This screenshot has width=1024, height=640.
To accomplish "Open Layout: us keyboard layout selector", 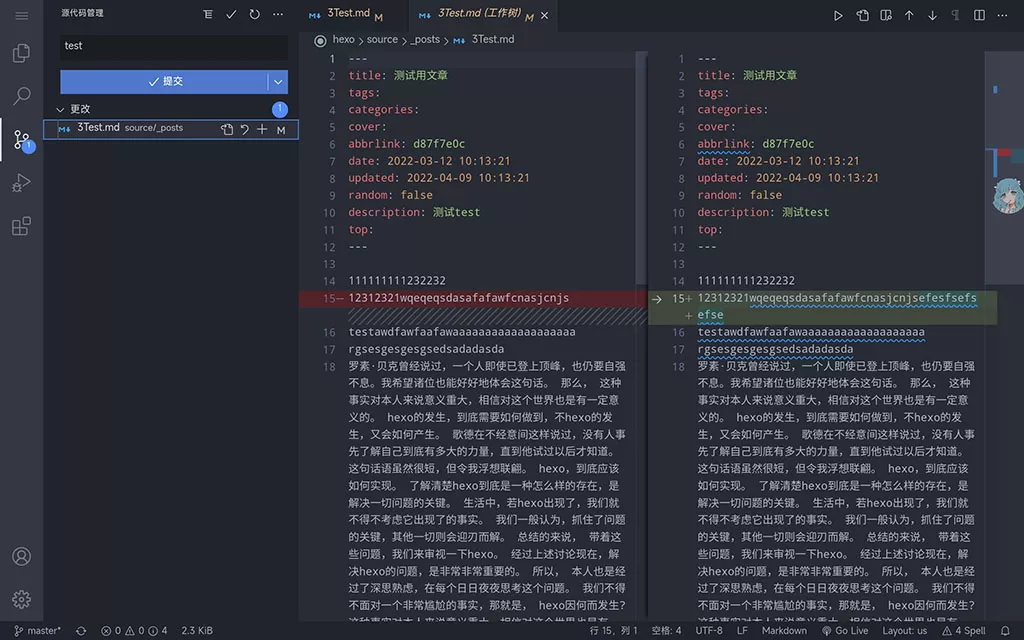I will click(904, 631).
